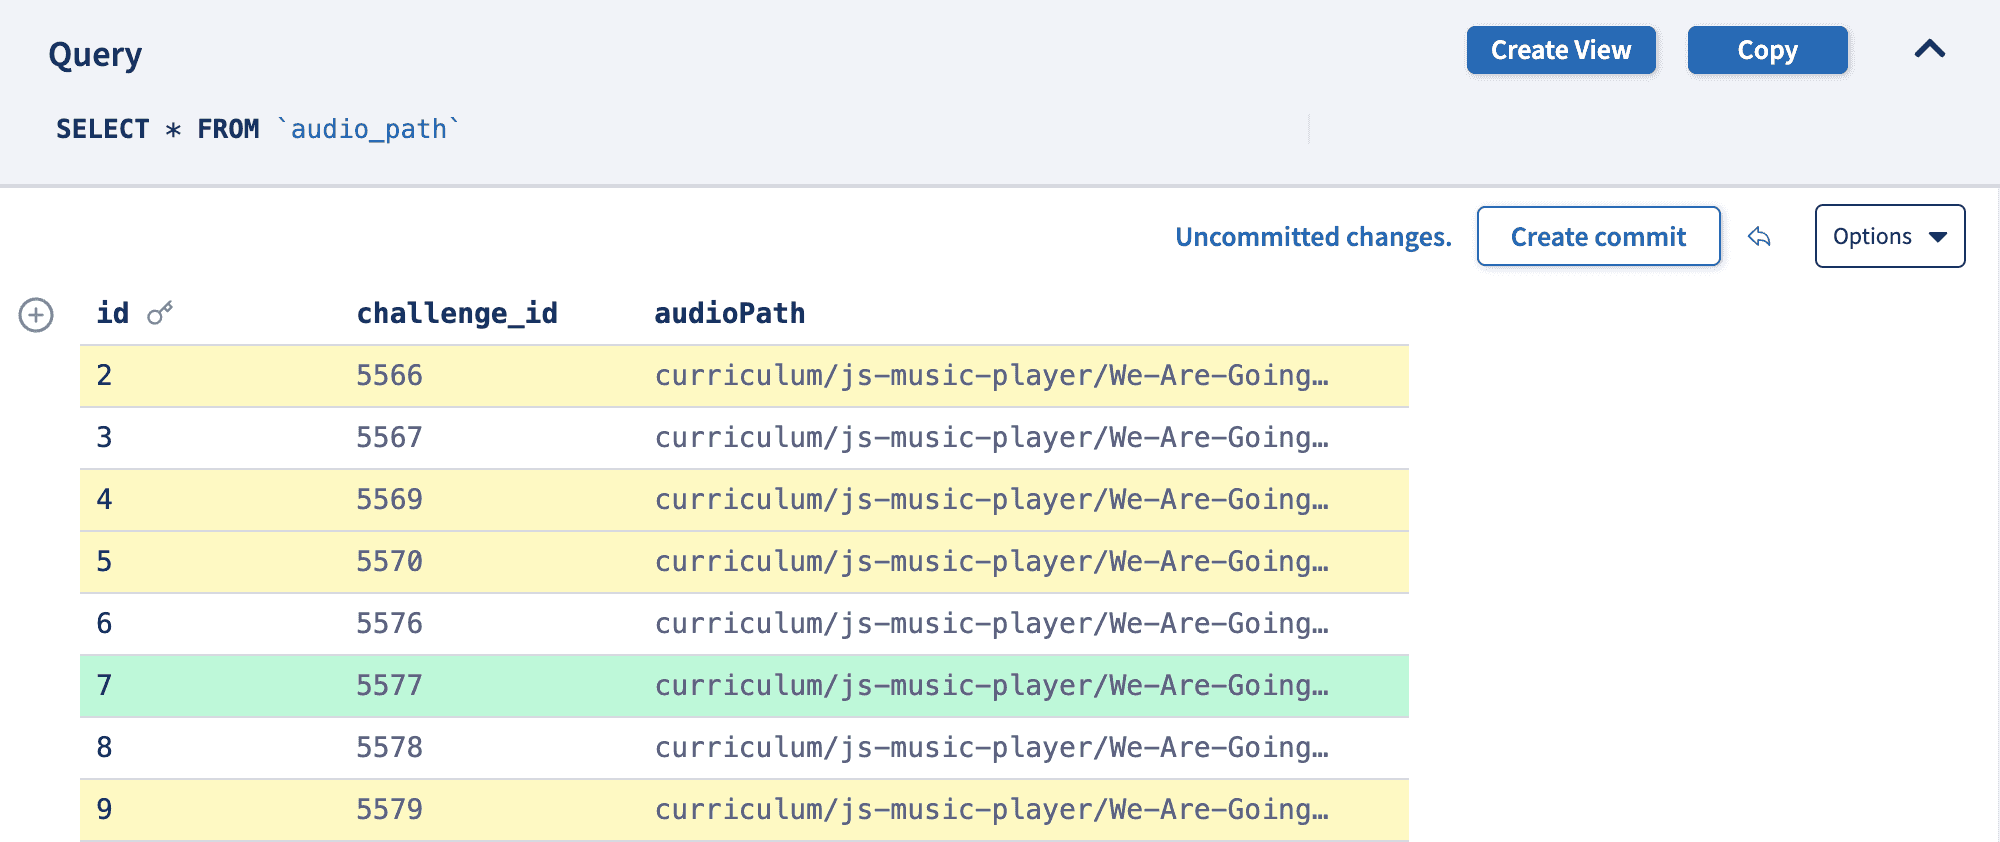The image size is (2000, 842).
Task: Open the Options dropdown
Action: coord(1889,237)
